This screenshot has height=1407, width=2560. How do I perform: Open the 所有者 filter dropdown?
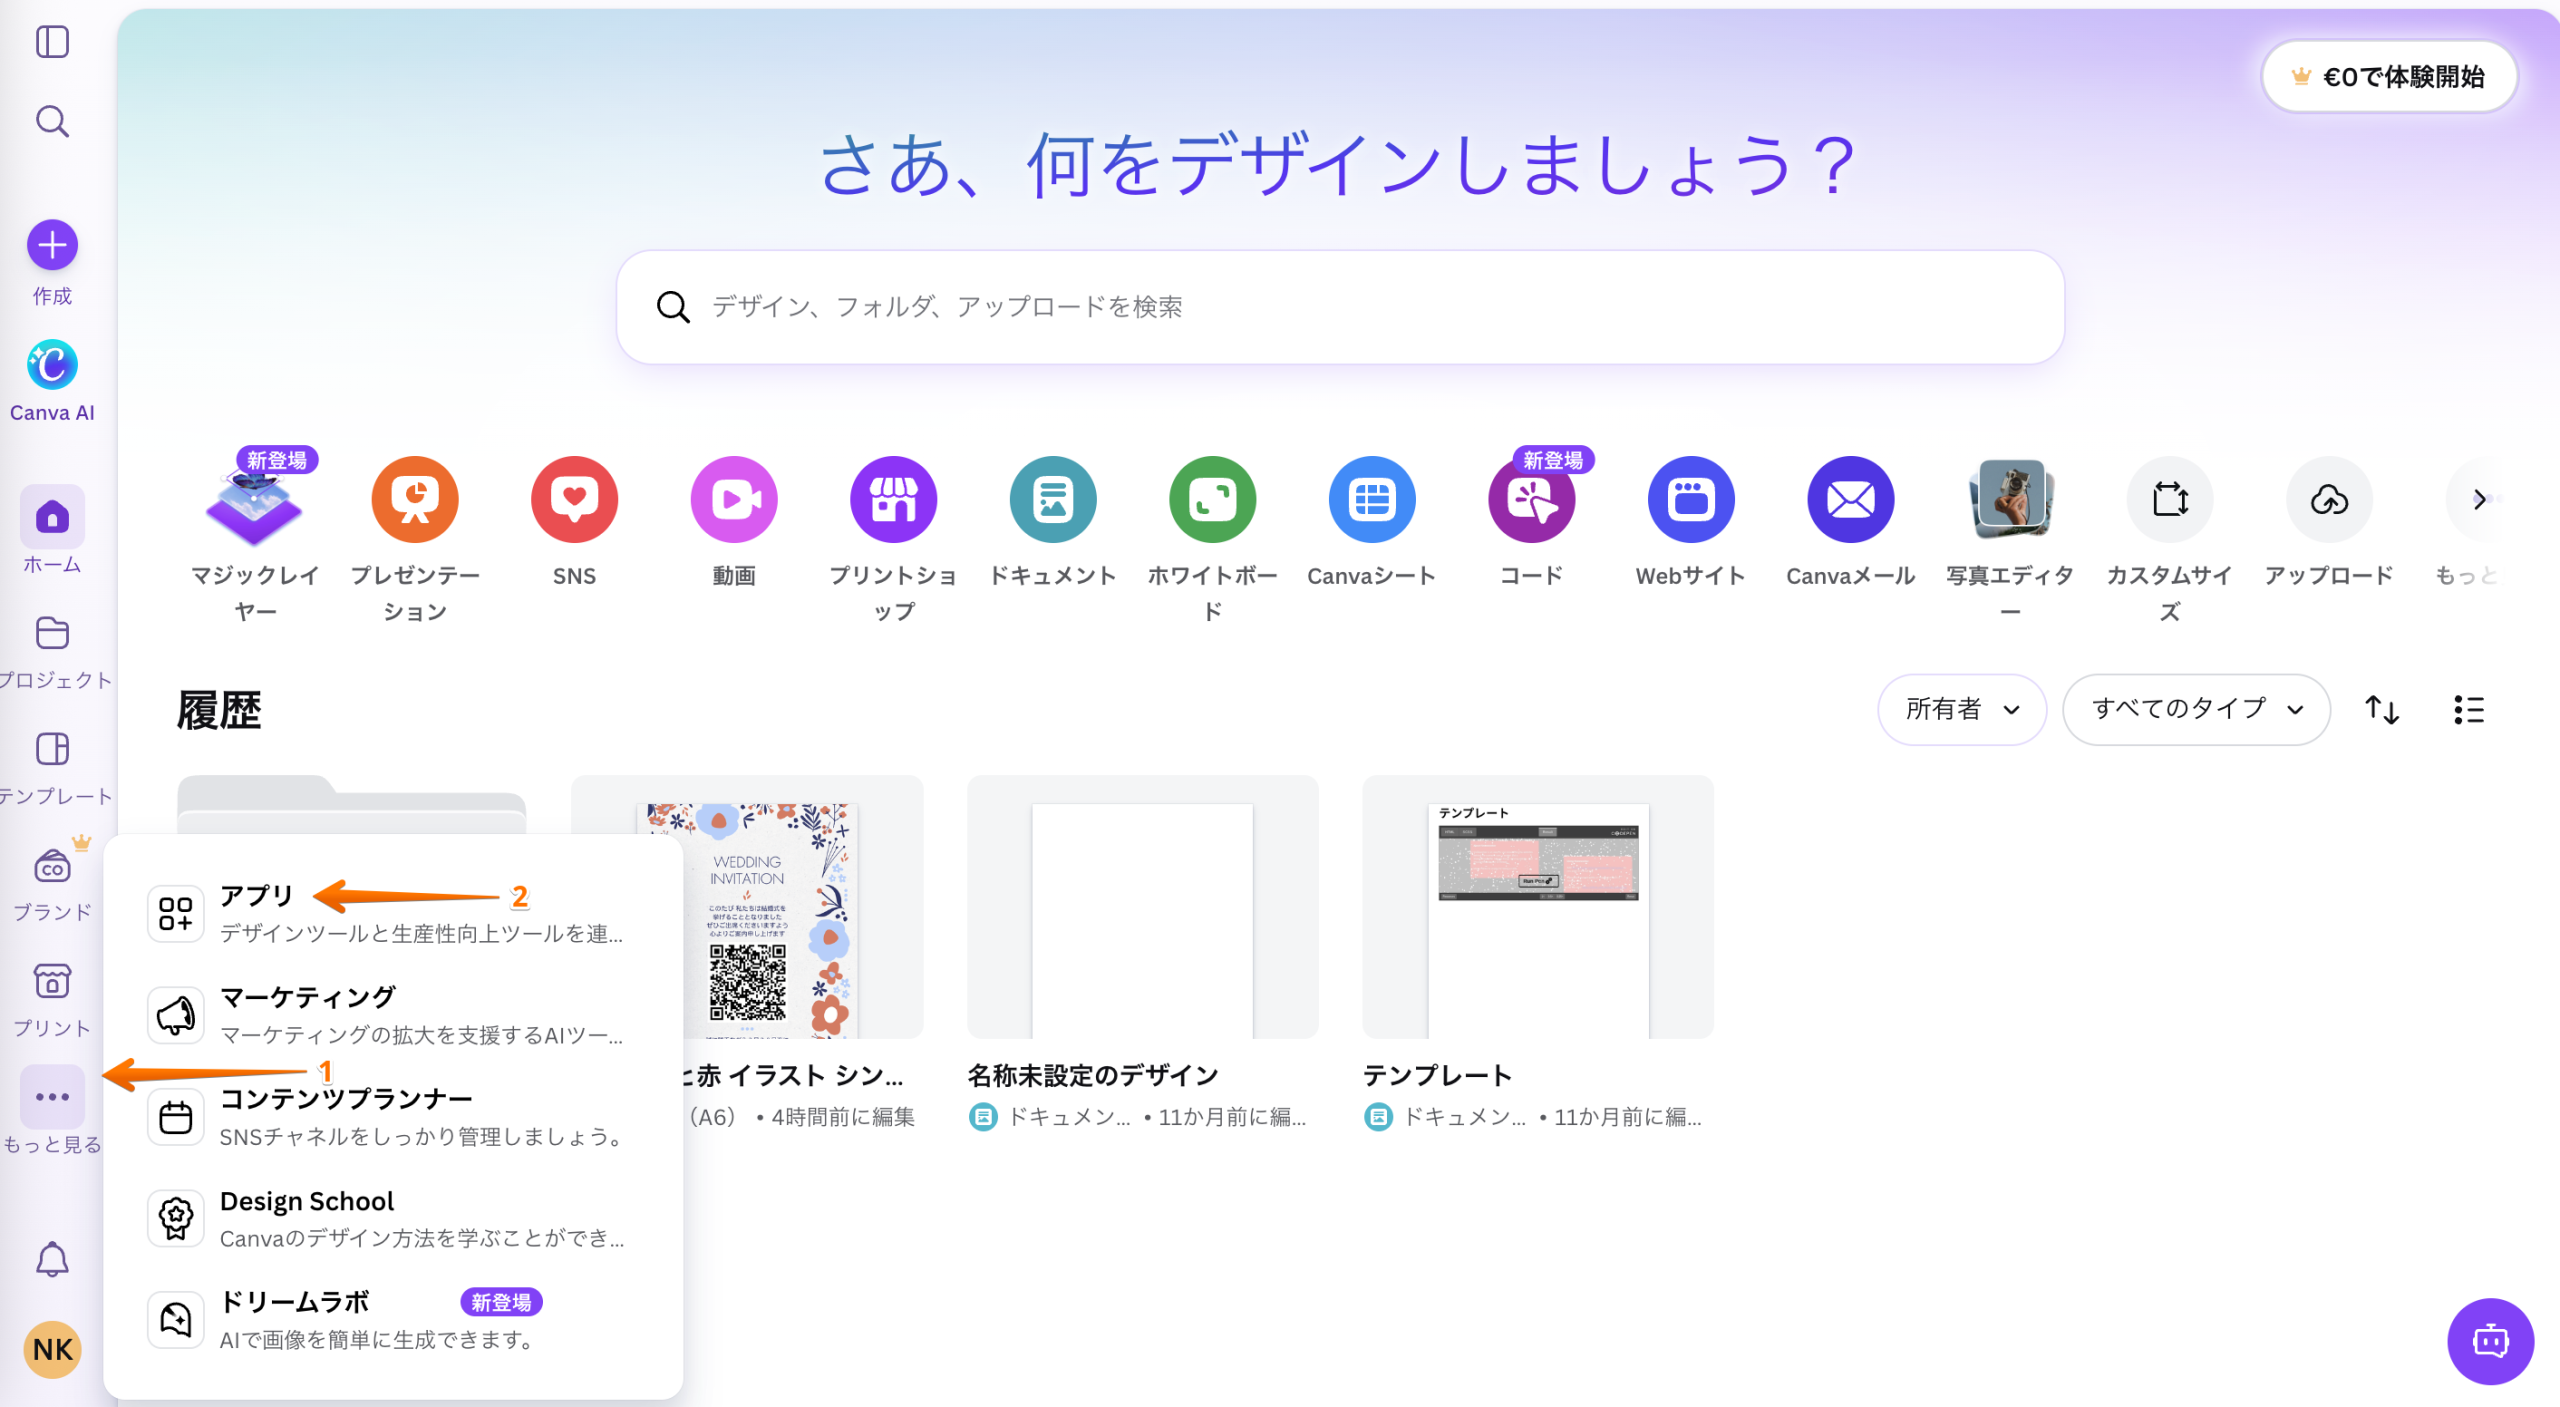1962,709
